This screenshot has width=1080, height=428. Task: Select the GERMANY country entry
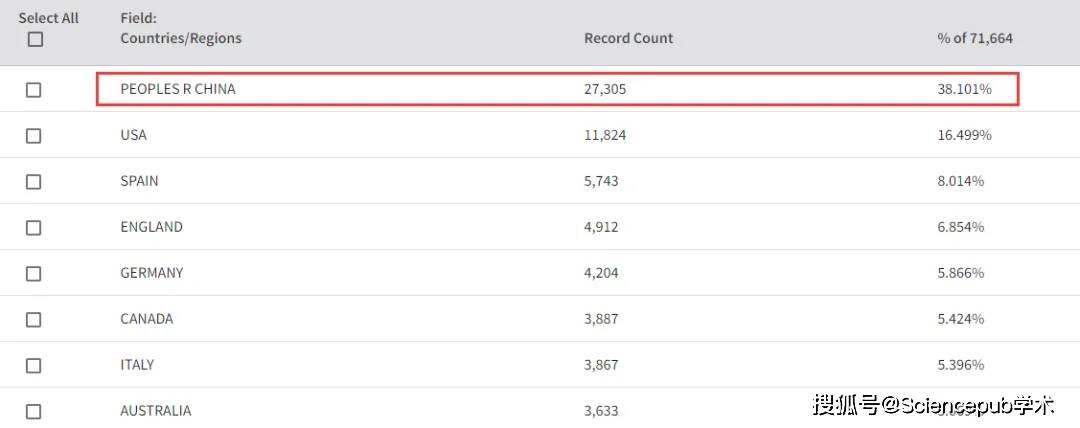click(x=151, y=273)
